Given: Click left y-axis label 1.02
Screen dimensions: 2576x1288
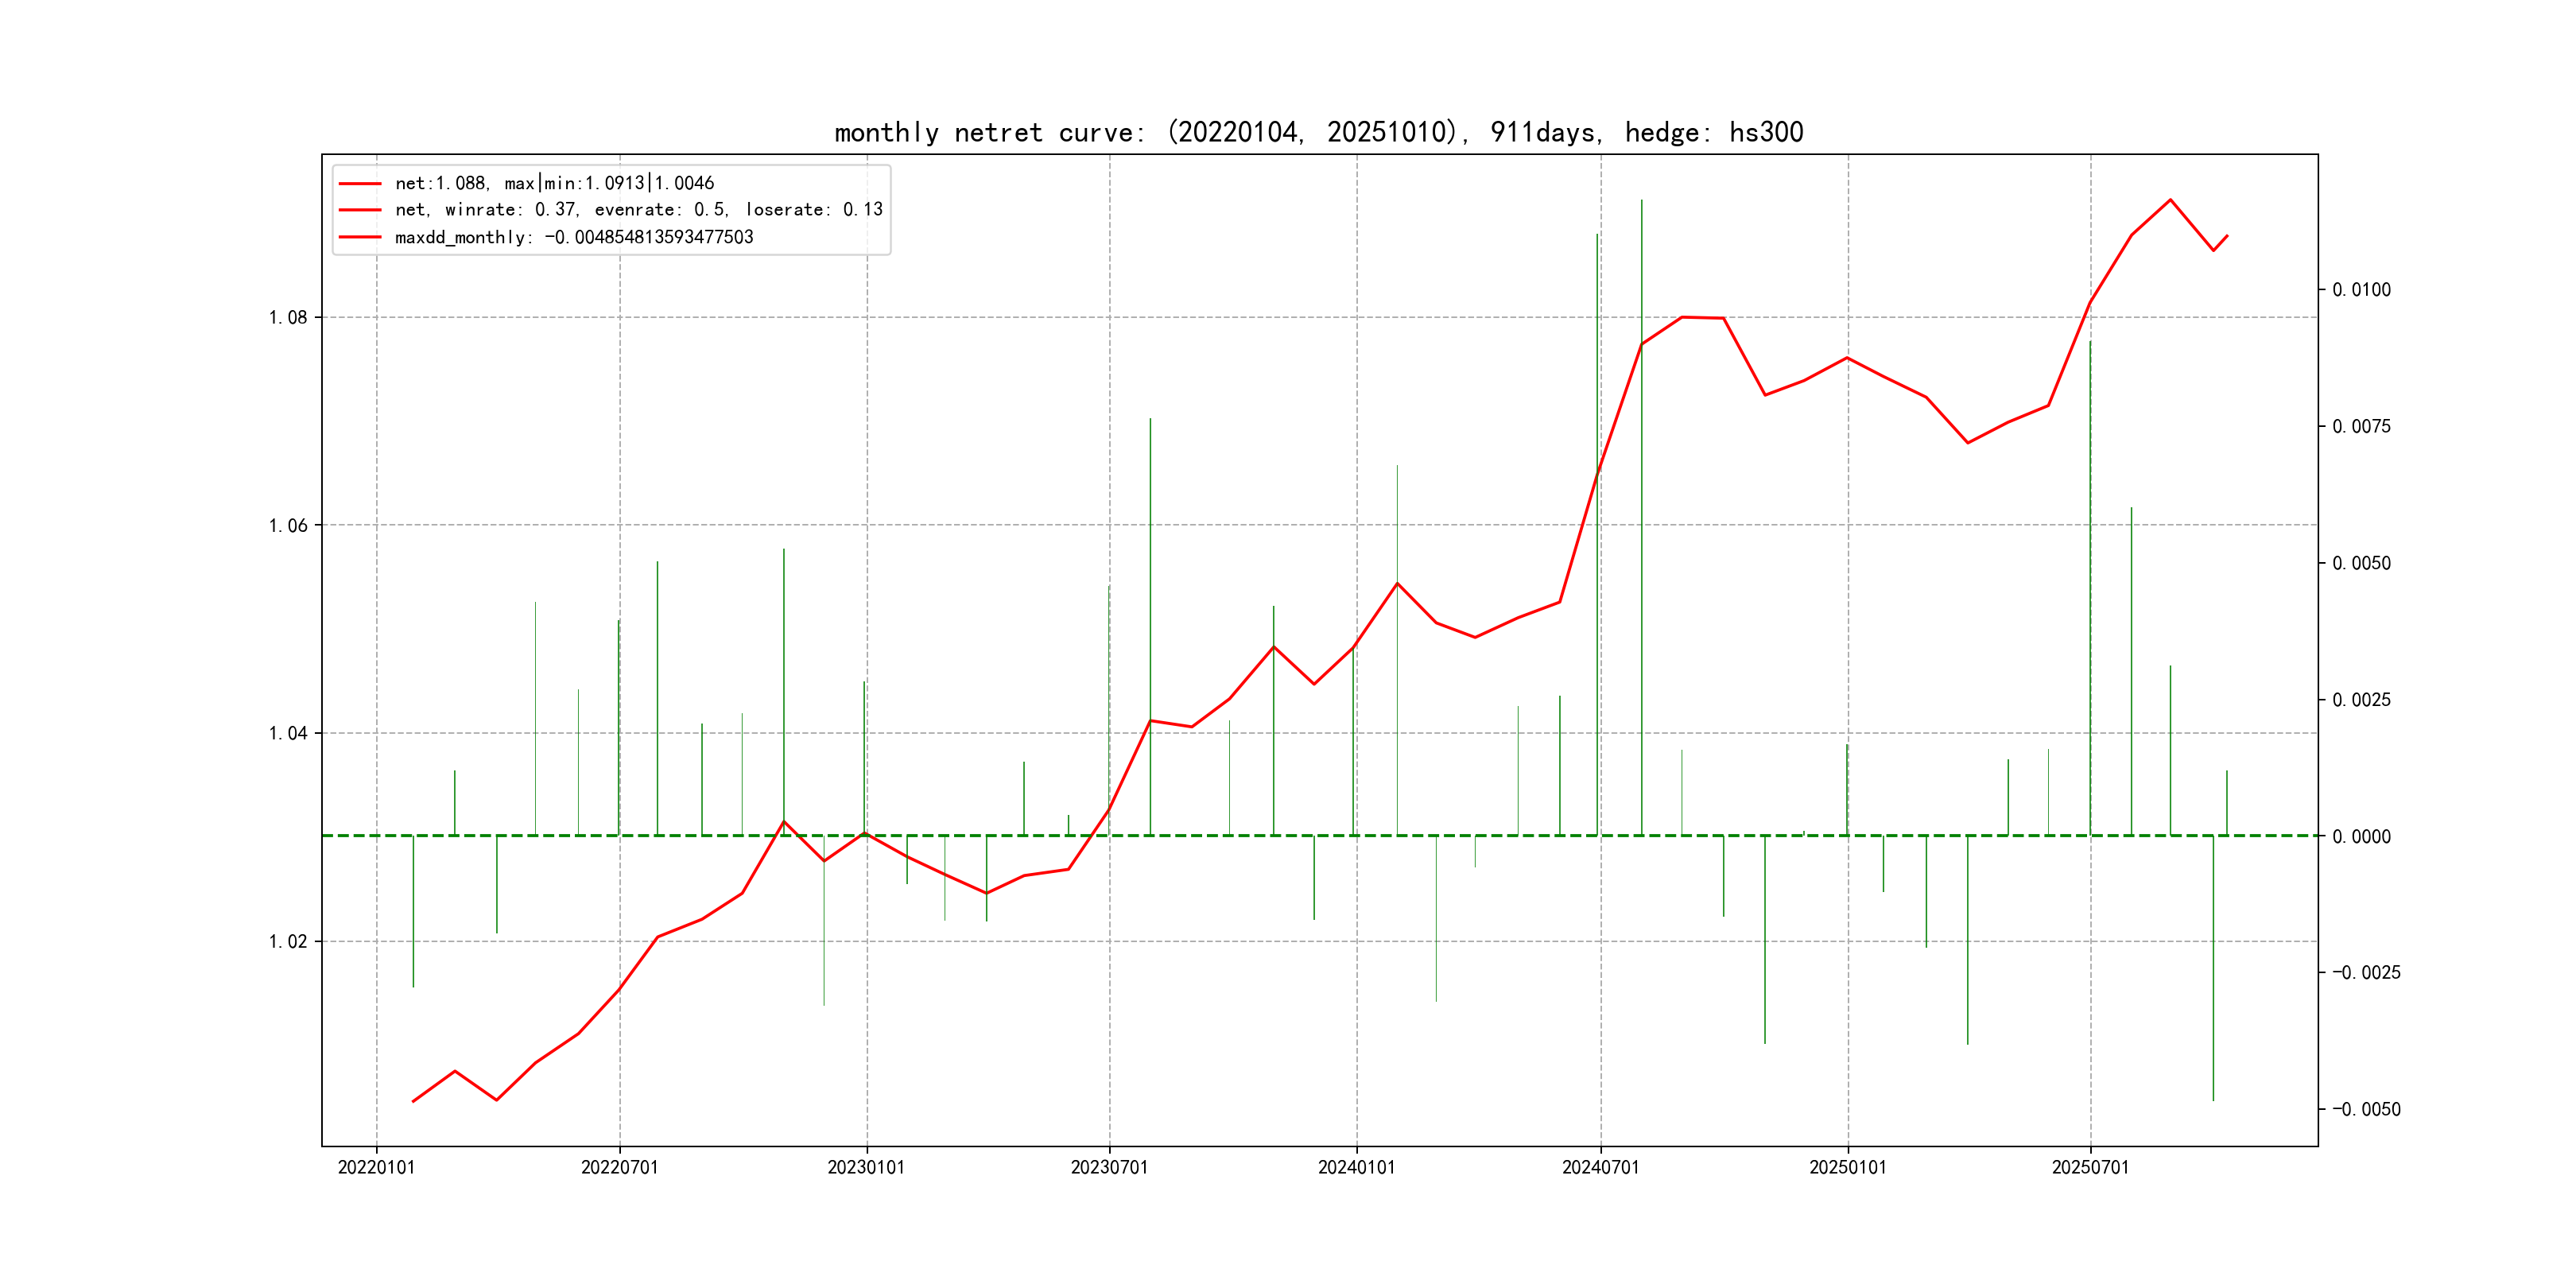Looking at the screenshot, I should [x=288, y=942].
